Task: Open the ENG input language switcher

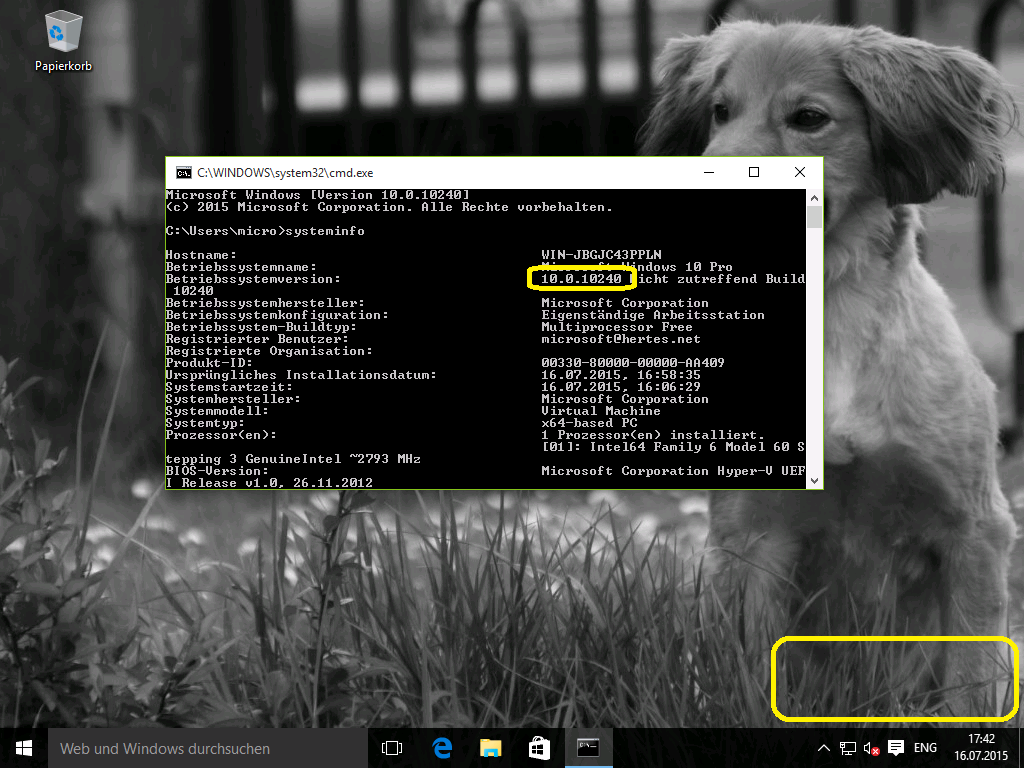Action: [x=926, y=748]
